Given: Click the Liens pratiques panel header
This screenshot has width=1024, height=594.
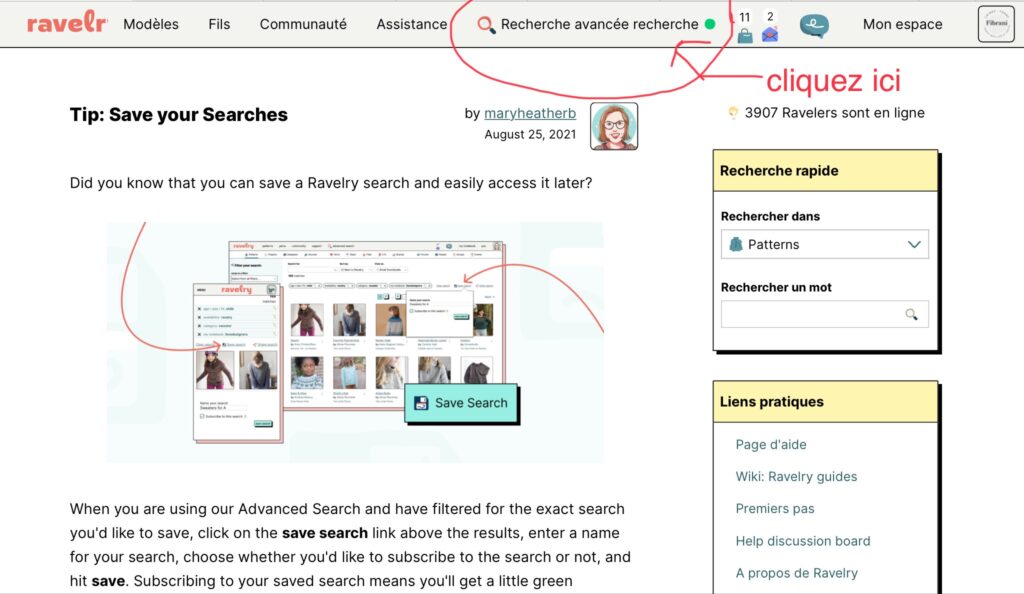Looking at the screenshot, I should click(825, 402).
